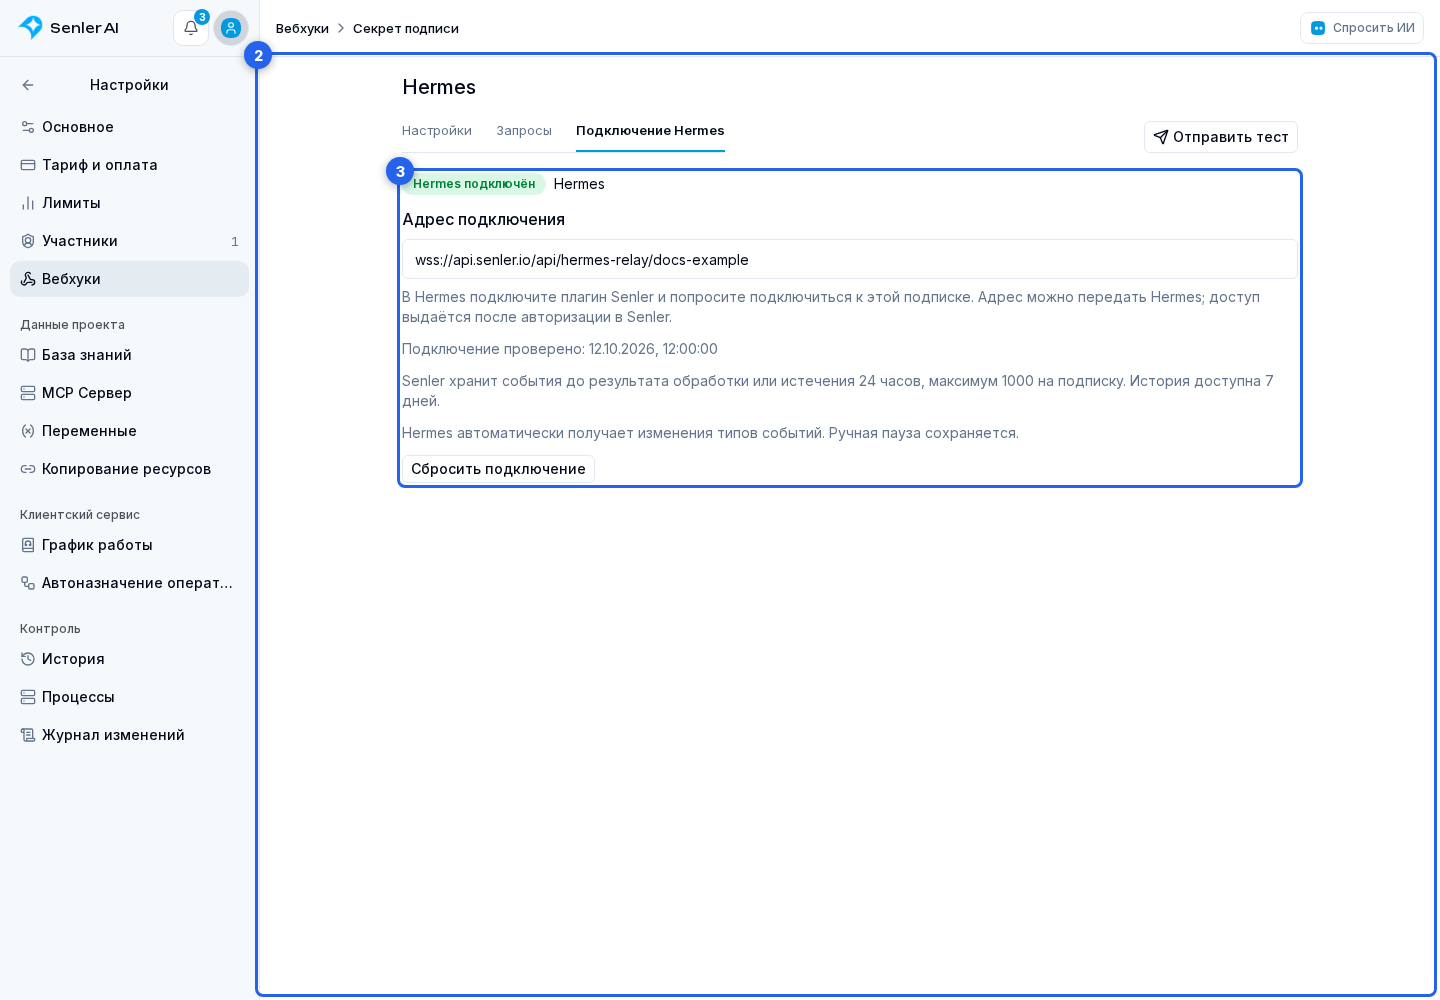Click the Лимиты bar chart icon
Image resolution: width=1440 pixels, height=1000 pixels.
[28, 203]
